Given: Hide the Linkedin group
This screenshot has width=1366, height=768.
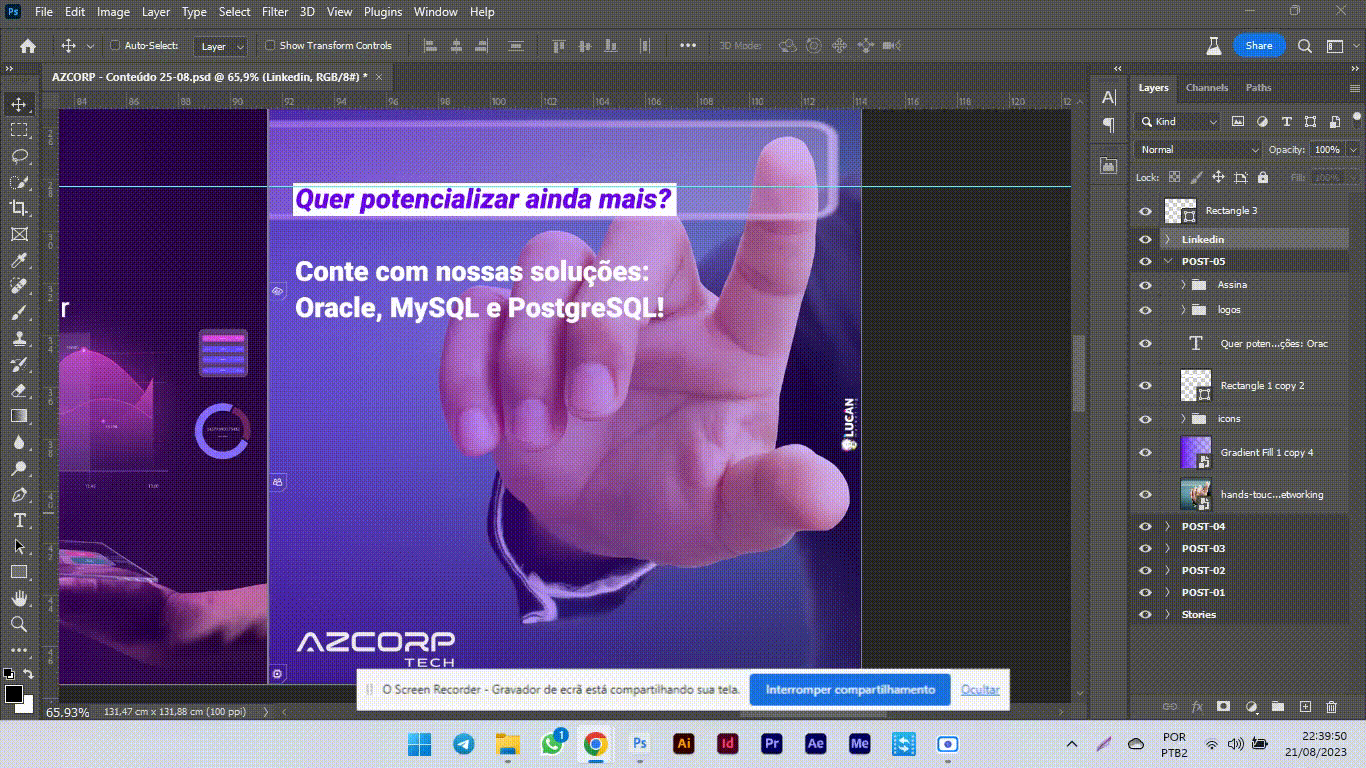Looking at the screenshot, I should point(1145,239).
